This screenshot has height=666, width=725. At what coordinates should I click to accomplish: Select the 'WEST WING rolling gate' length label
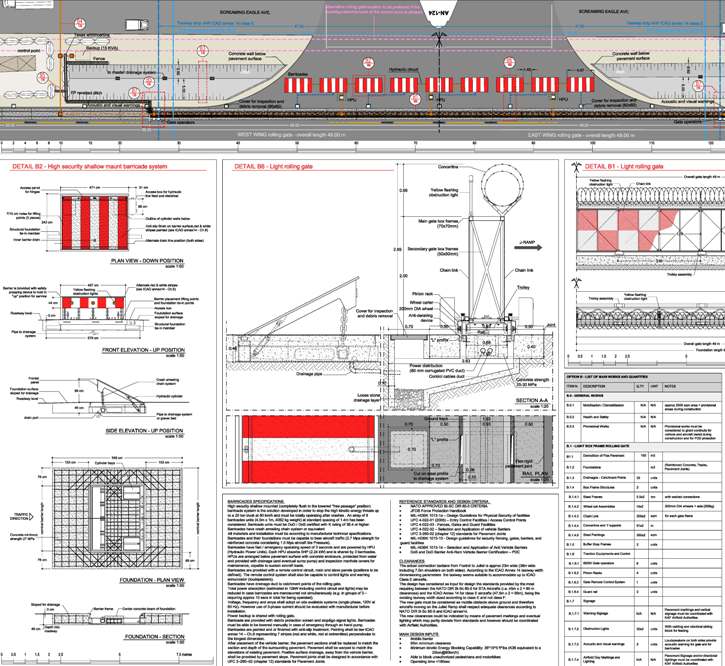pos(291,135)
